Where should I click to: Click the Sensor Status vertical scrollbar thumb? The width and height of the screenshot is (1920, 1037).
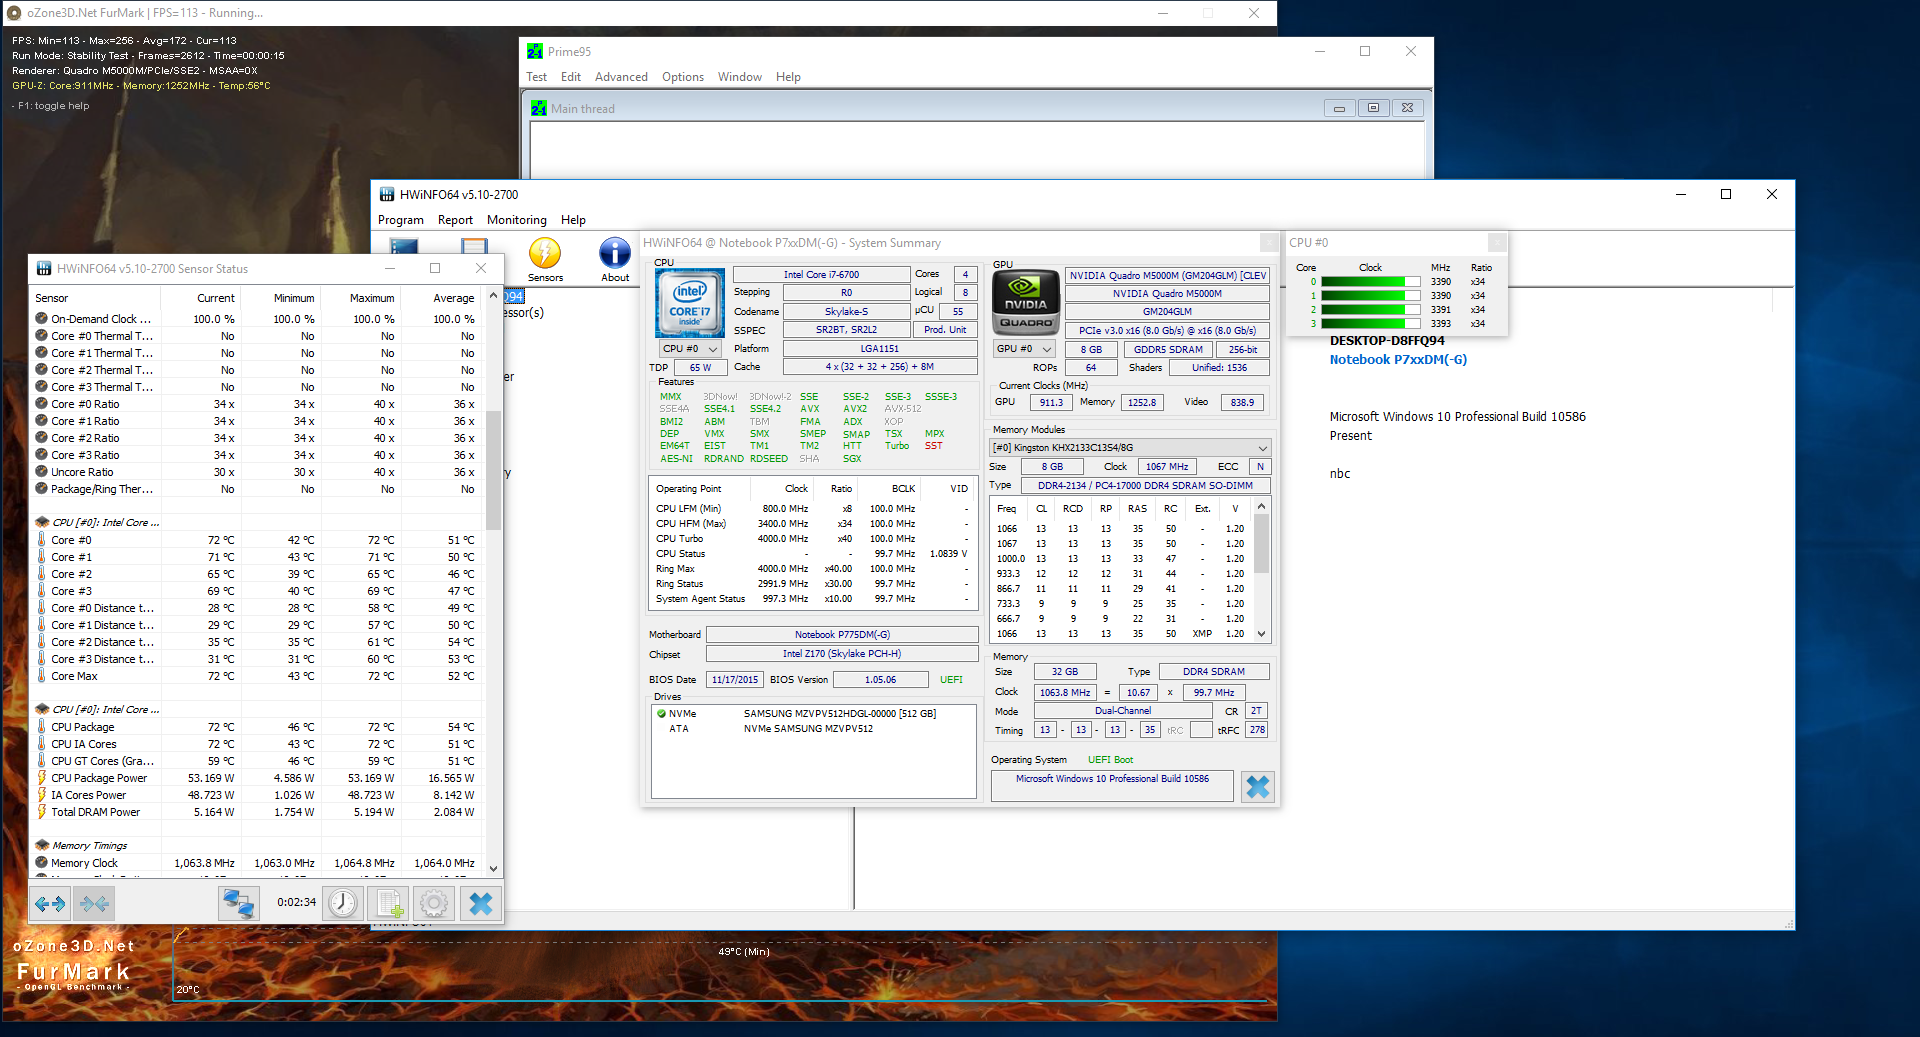pyautogui.click(x=493, y=470)
